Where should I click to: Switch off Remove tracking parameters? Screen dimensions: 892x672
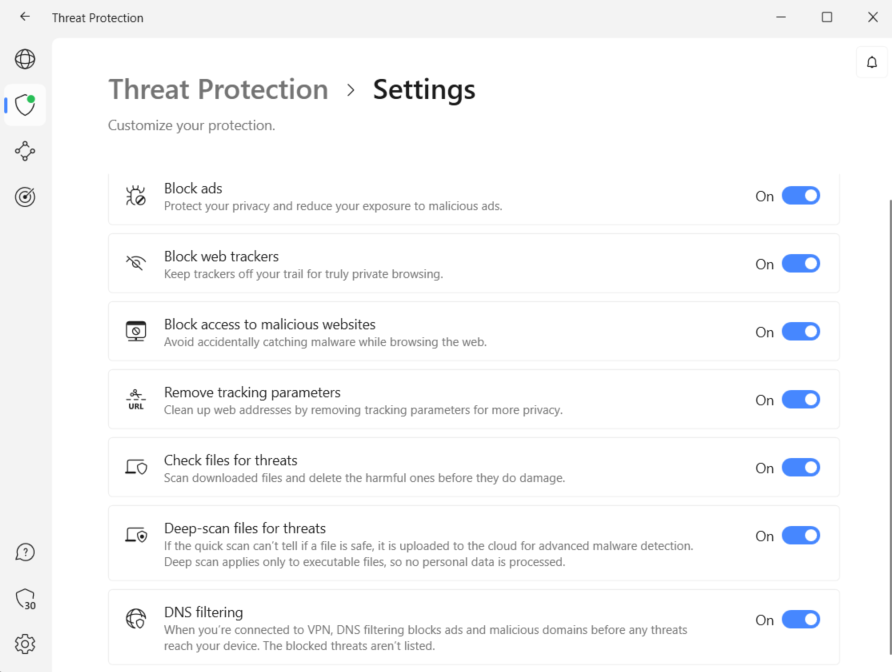(800, 400)
